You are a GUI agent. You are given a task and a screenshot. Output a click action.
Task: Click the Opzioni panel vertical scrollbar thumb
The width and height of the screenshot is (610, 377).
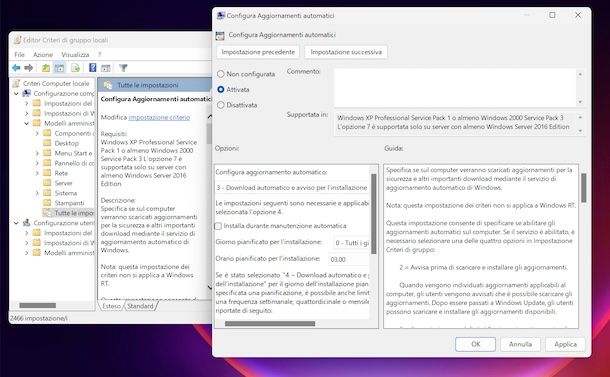[373, 214]
